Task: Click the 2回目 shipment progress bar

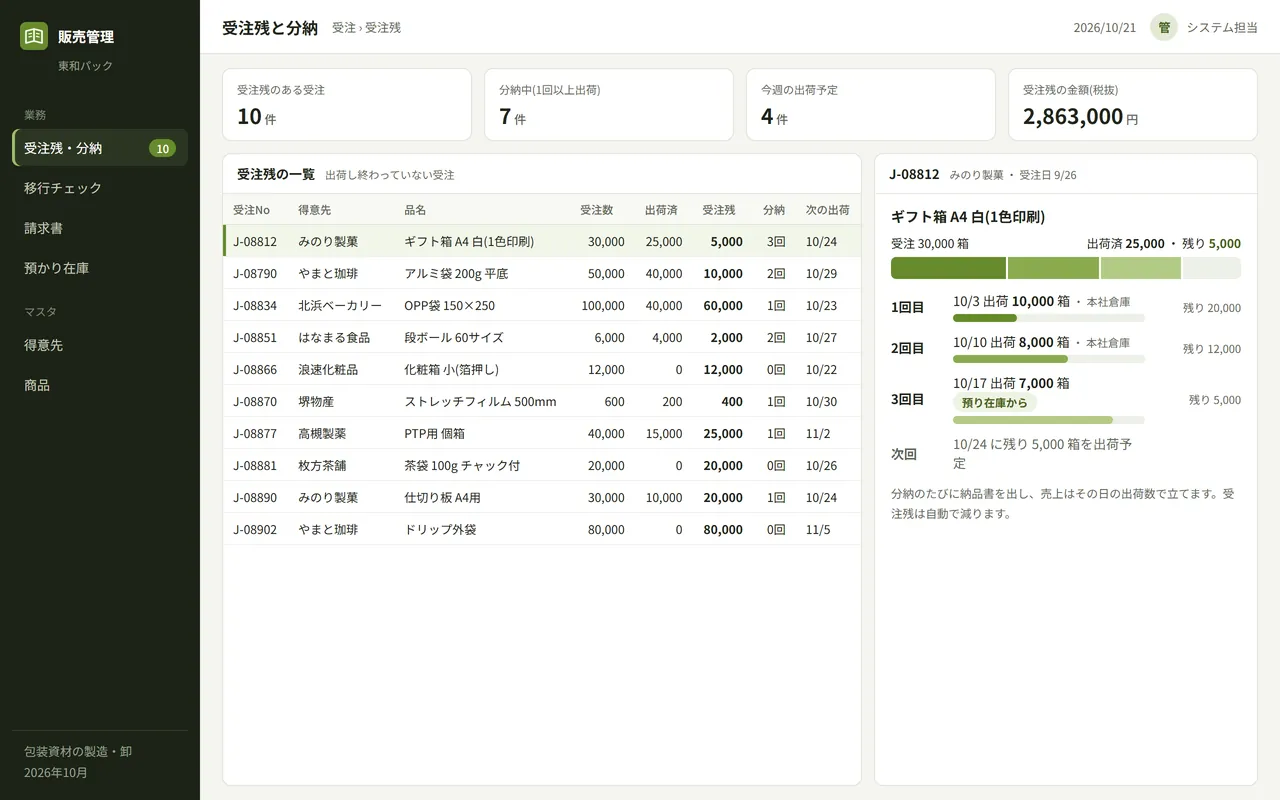Action: coord(1049,359)
